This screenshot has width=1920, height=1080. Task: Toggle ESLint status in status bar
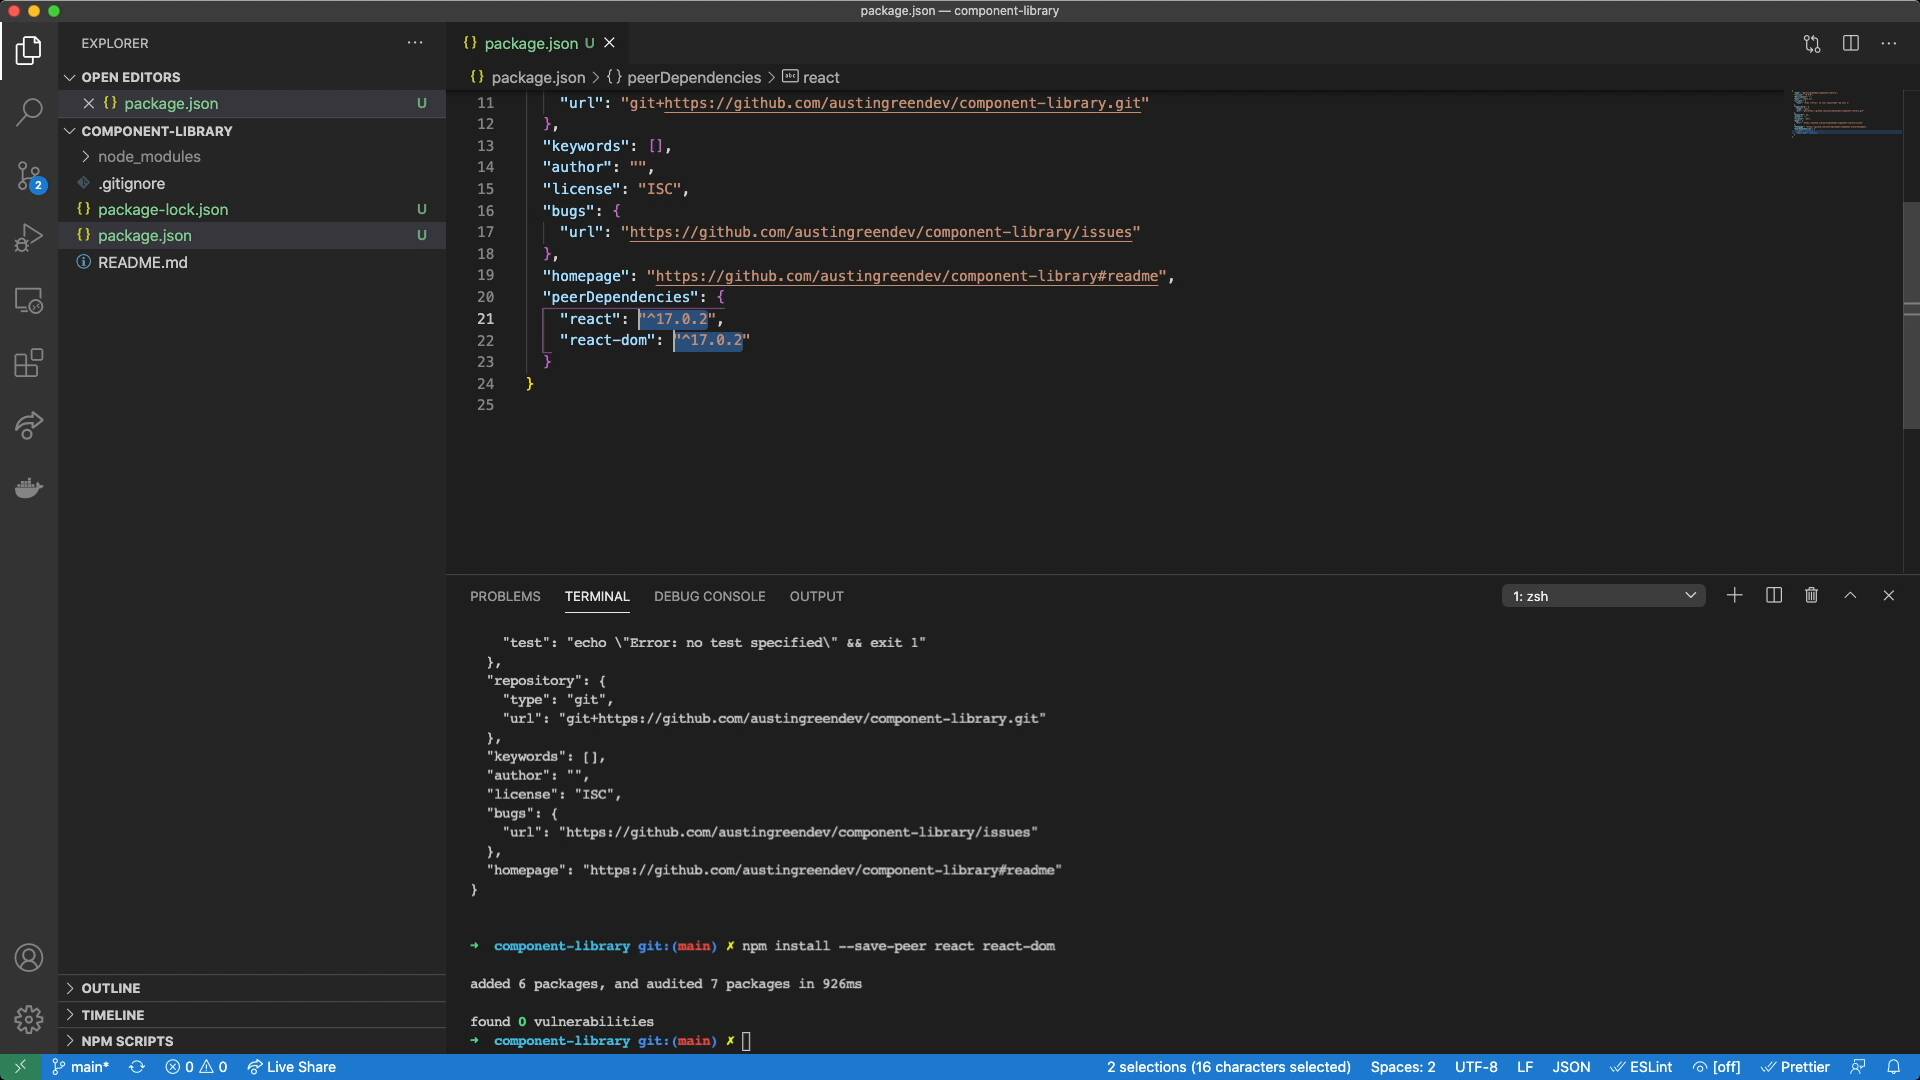1642,1067
